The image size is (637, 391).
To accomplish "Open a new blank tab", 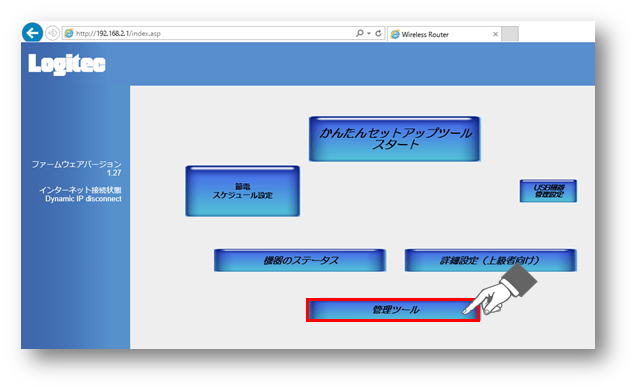I will 510,34.
